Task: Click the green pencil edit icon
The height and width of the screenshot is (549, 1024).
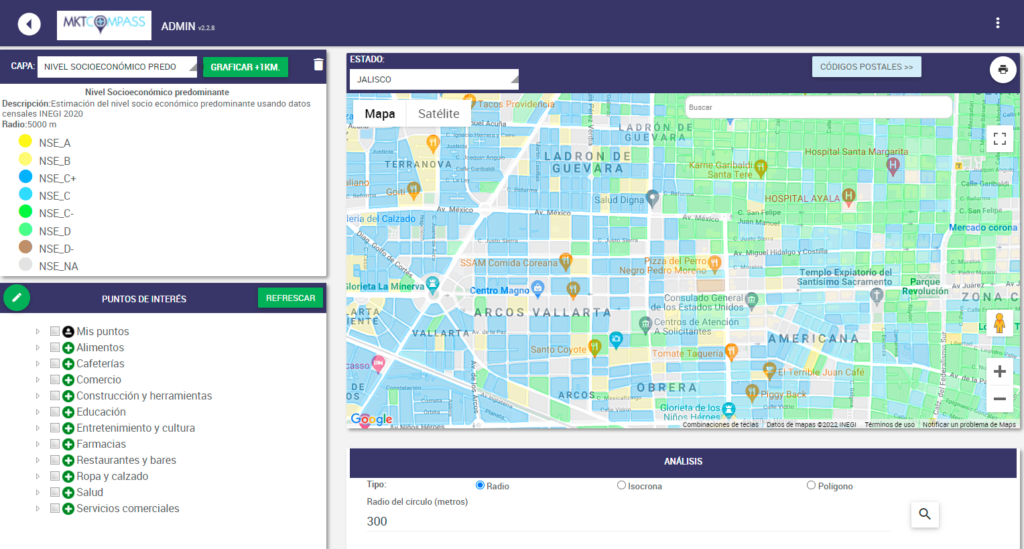Action: (16, 298)
